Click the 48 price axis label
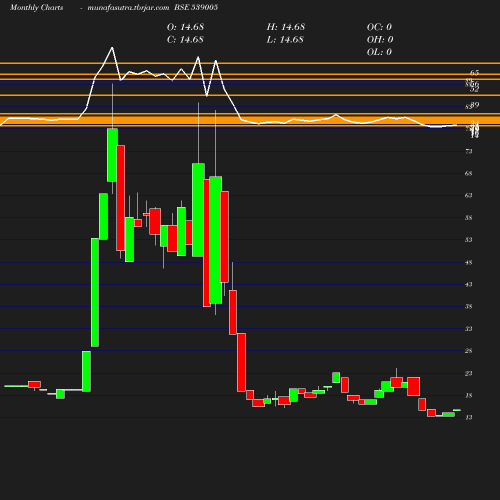 469,263
